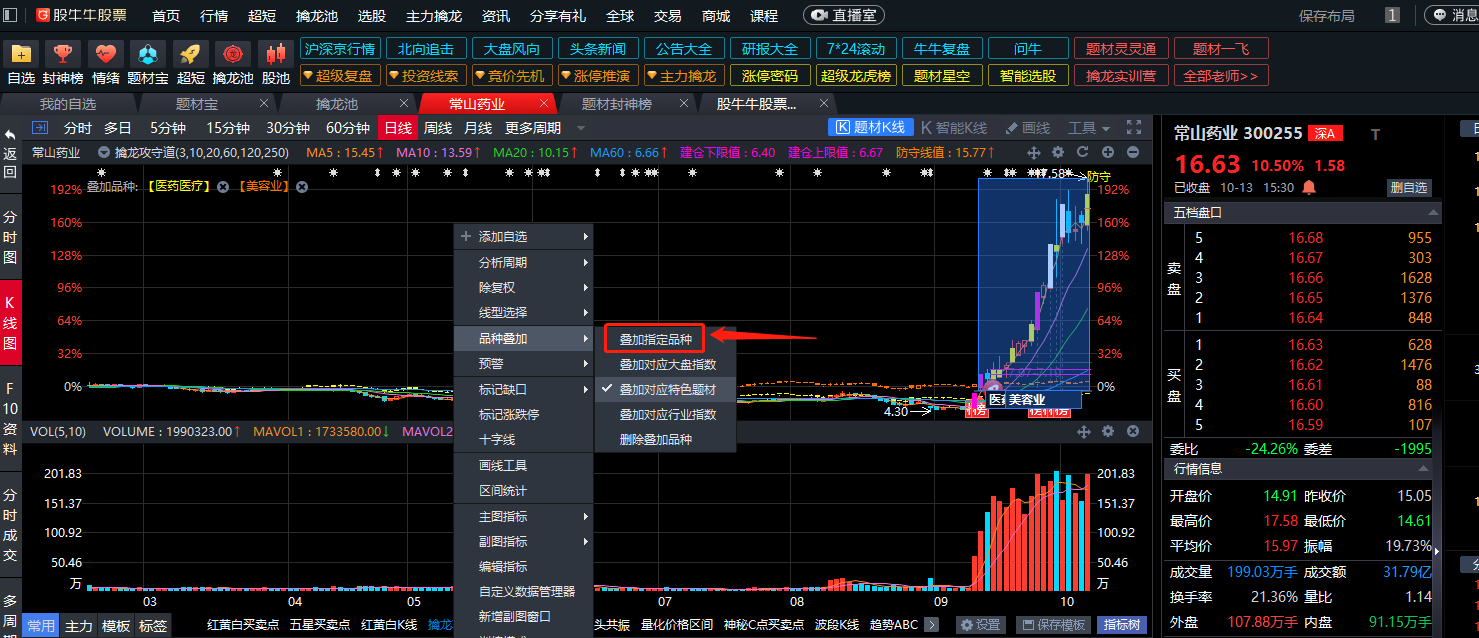Click the 沪深京行情 button
This screenshot has height=638, width=1479.
[340, 49]
